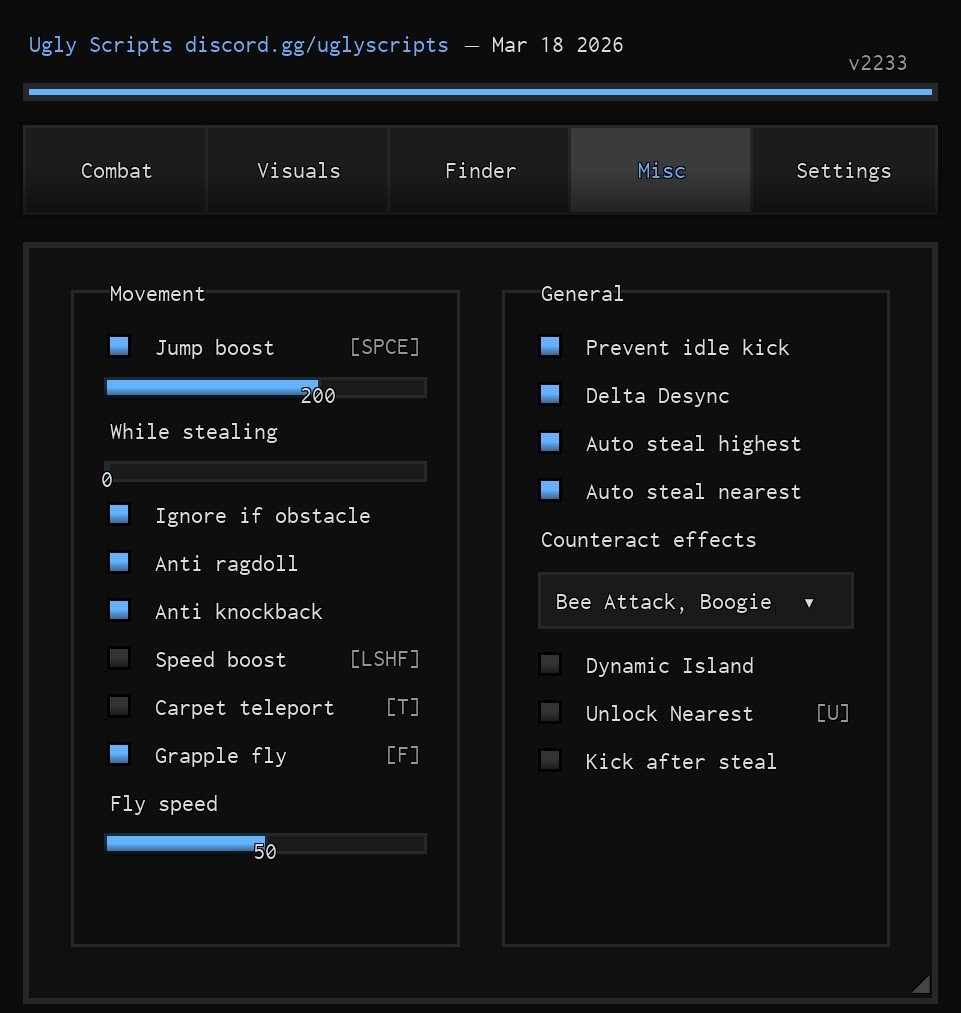
Task: Turn off Anti knockback
Action: coord(119,611)
